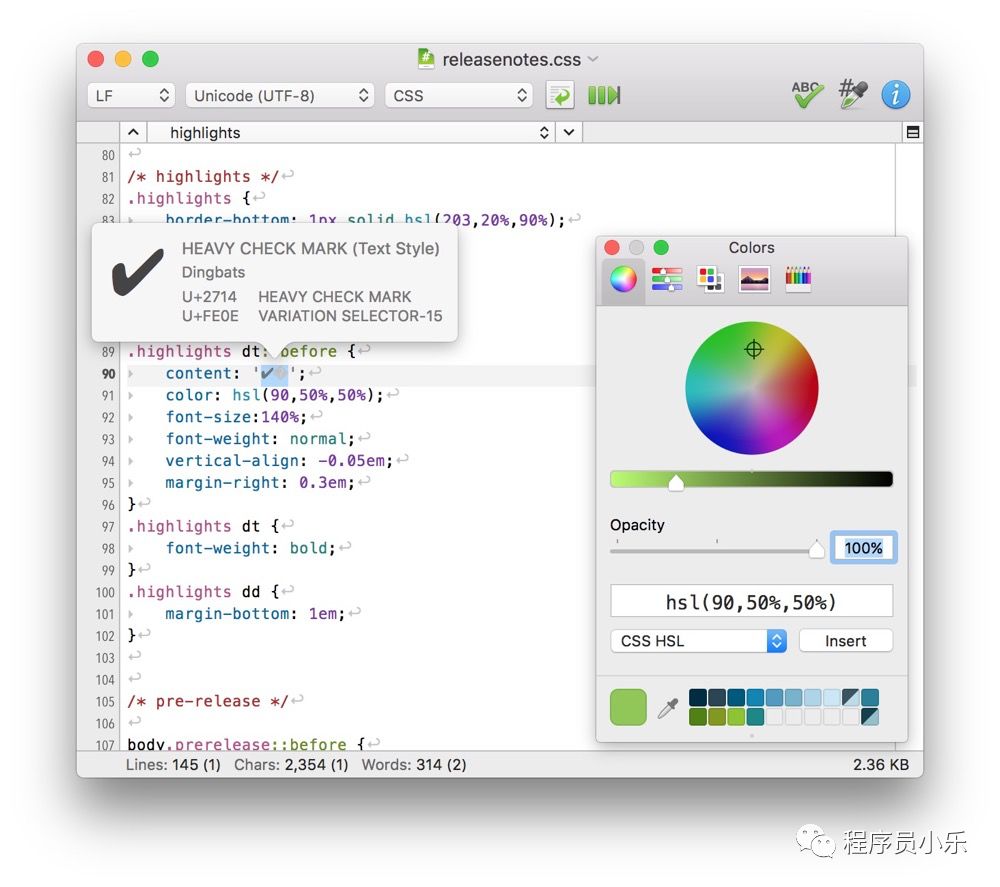Click 'Chars: 2,354 (1)' in the status bar

(x=291, y=765)
